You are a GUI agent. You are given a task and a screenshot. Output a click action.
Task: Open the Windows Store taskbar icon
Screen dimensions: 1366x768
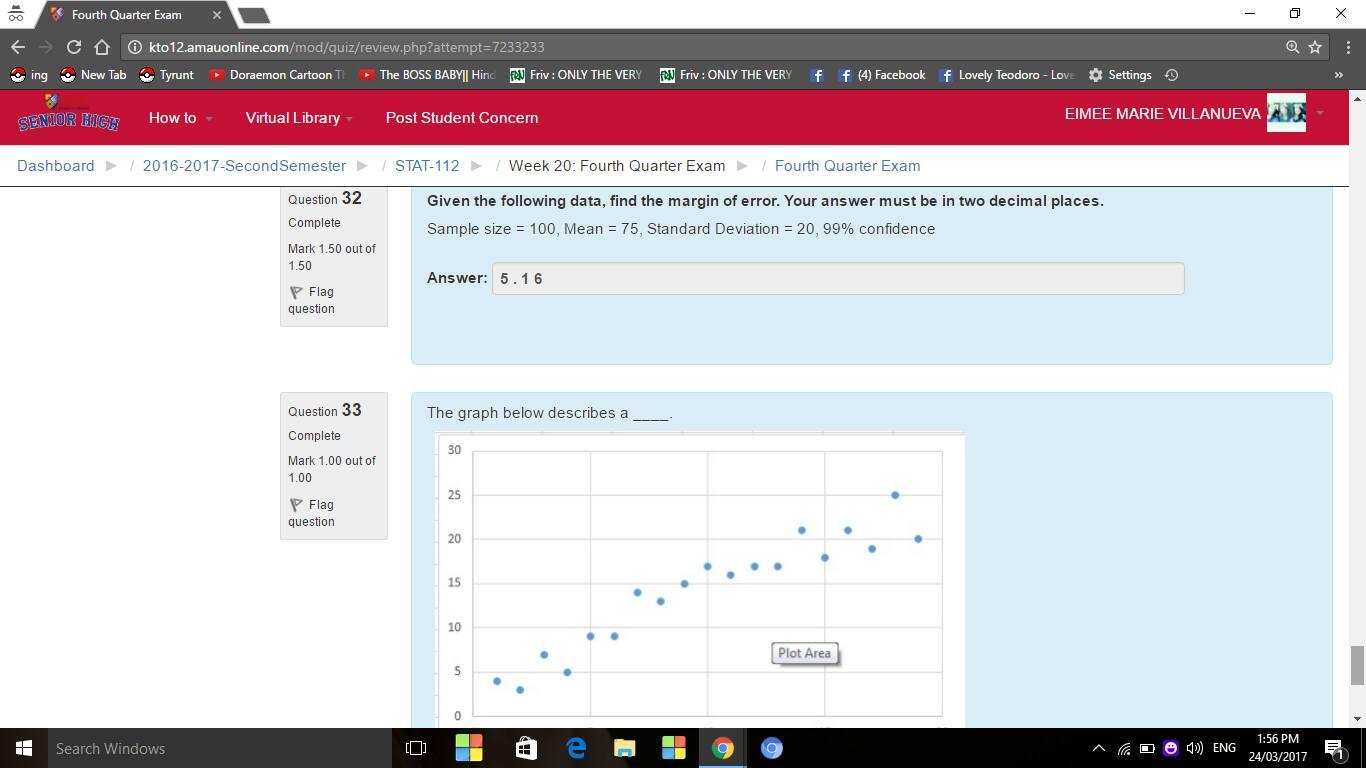(x=526, y=748)
